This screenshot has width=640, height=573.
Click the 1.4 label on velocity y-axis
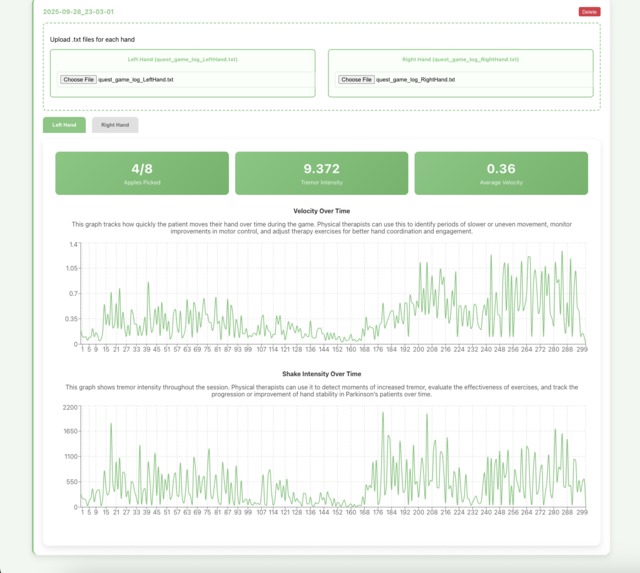73,244
